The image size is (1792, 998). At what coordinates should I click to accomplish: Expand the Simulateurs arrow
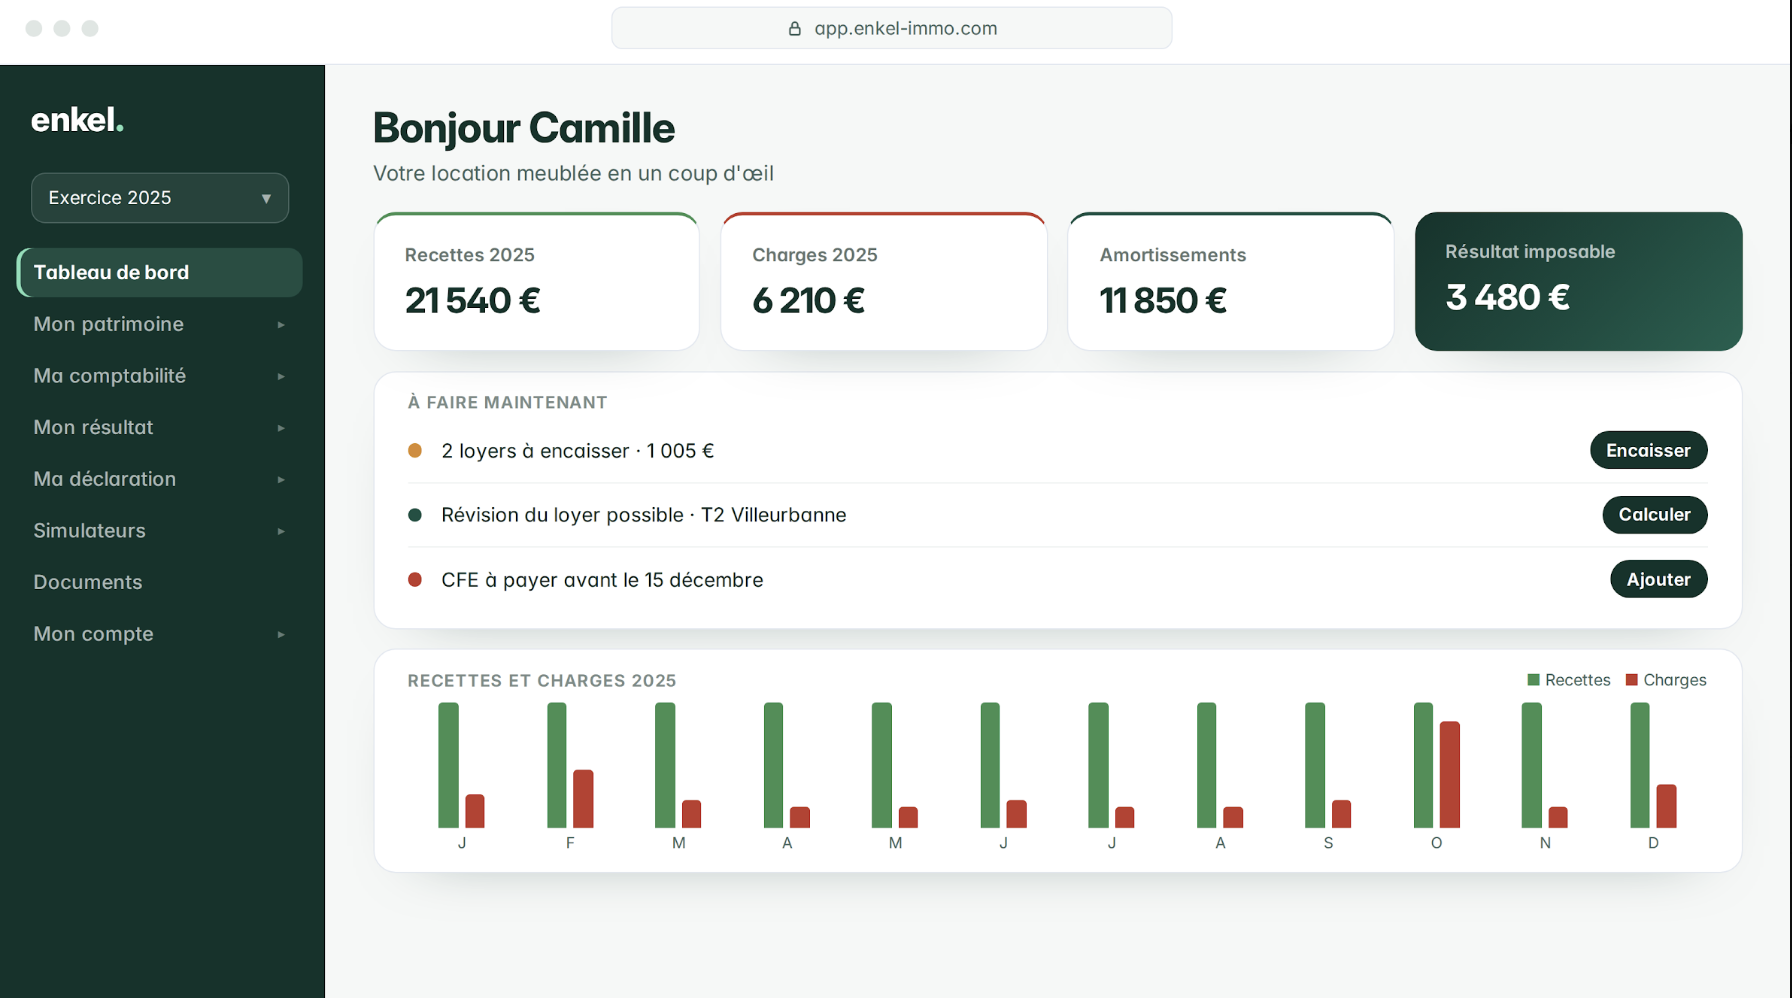coord(281,532)
